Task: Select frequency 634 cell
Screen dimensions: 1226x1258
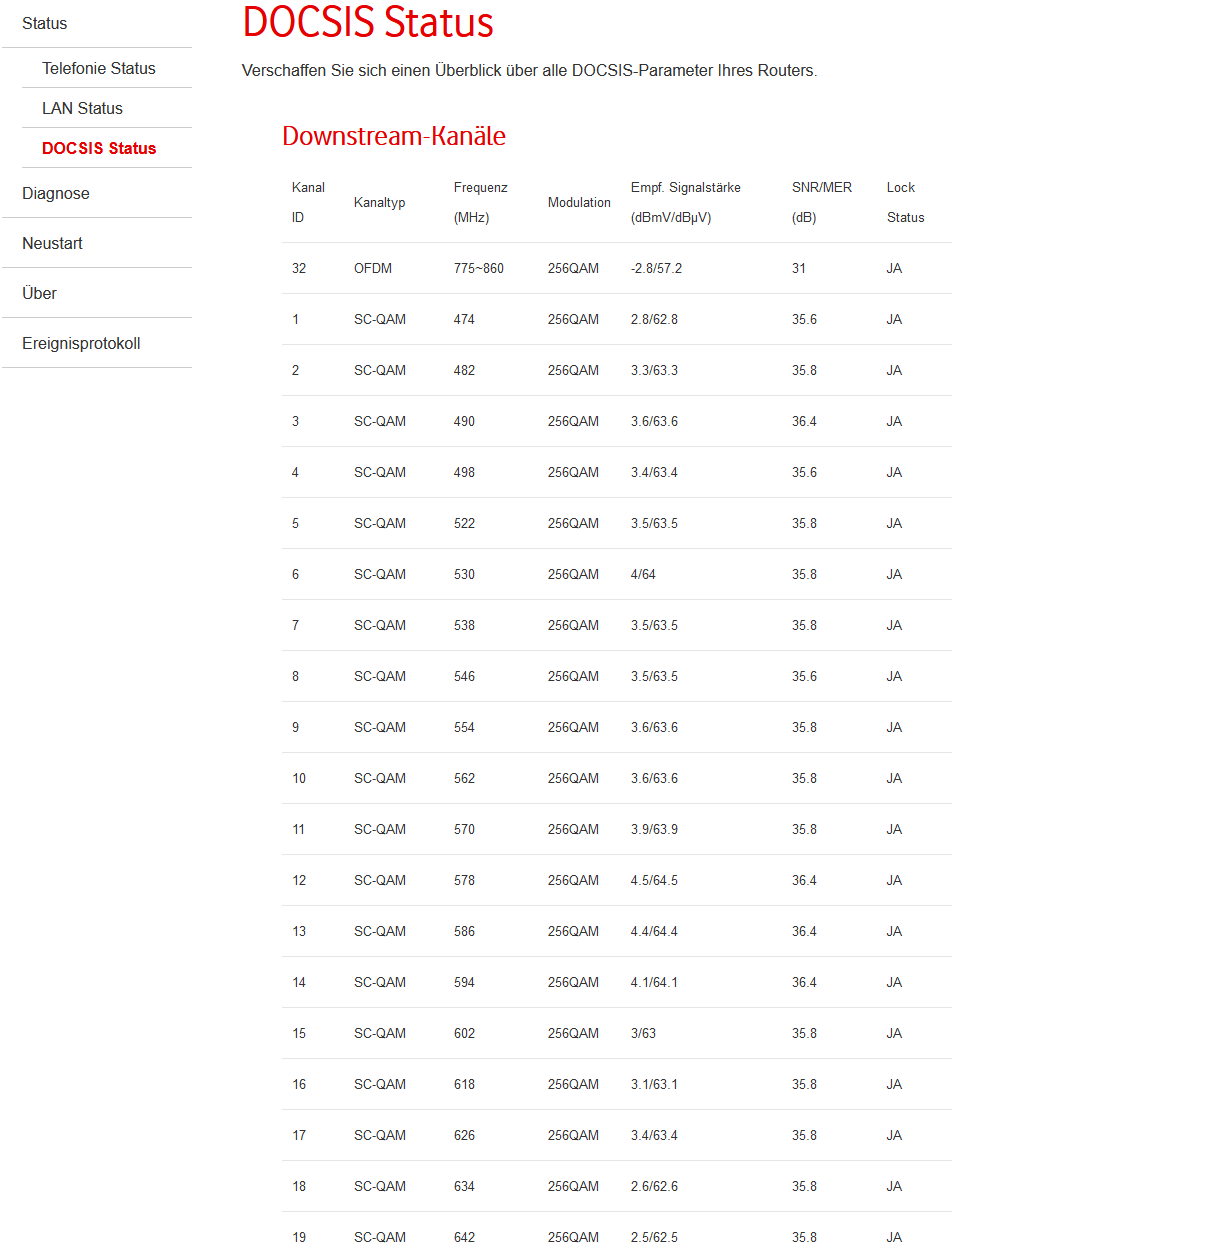Action: click(x=464, y=1186)
